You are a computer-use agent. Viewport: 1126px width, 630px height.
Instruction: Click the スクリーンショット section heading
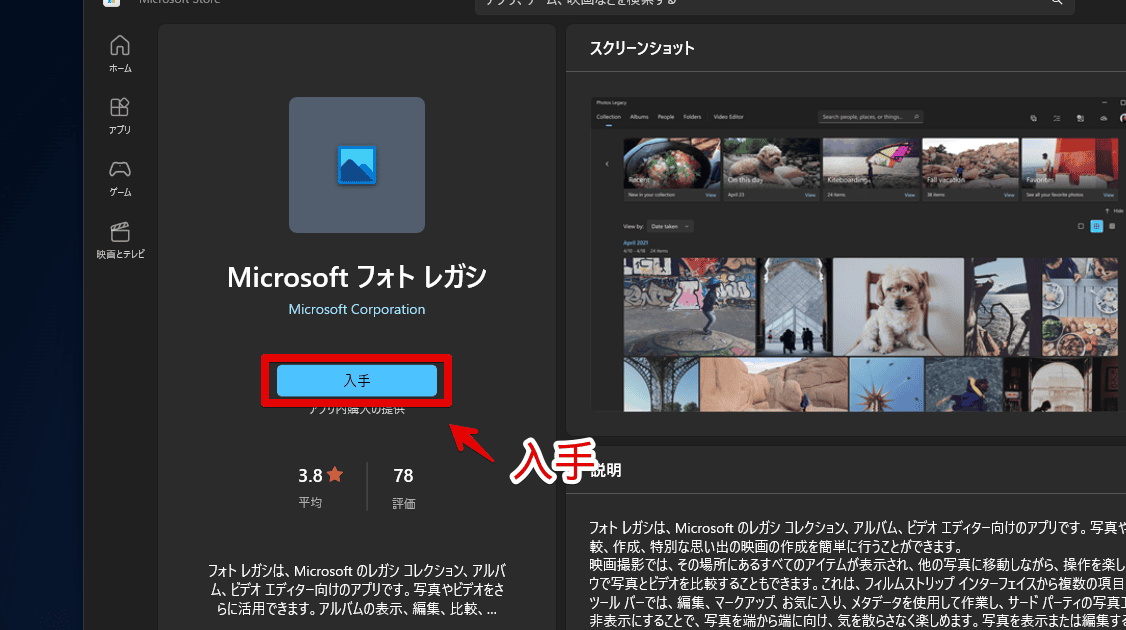click(x=642, y=48)
